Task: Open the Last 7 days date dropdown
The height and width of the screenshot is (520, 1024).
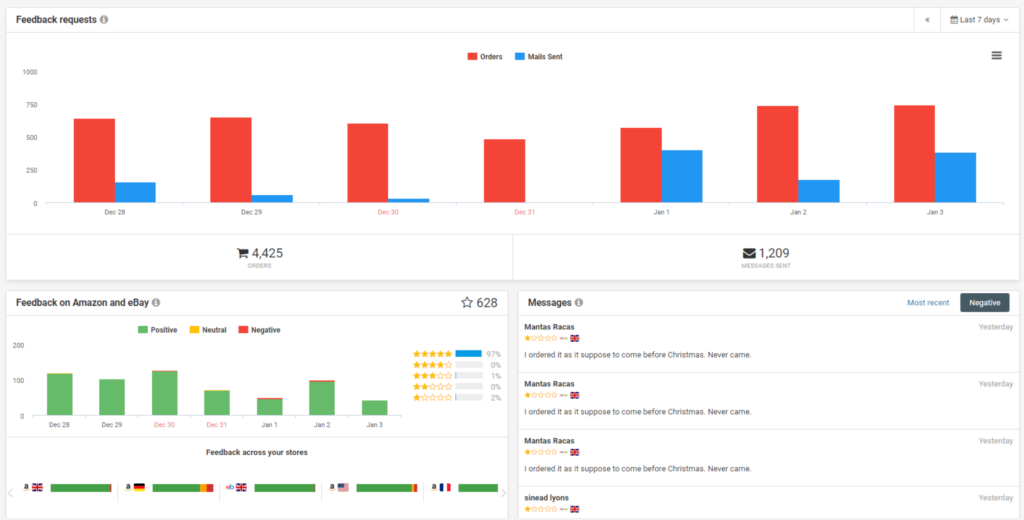Action: 979,20
